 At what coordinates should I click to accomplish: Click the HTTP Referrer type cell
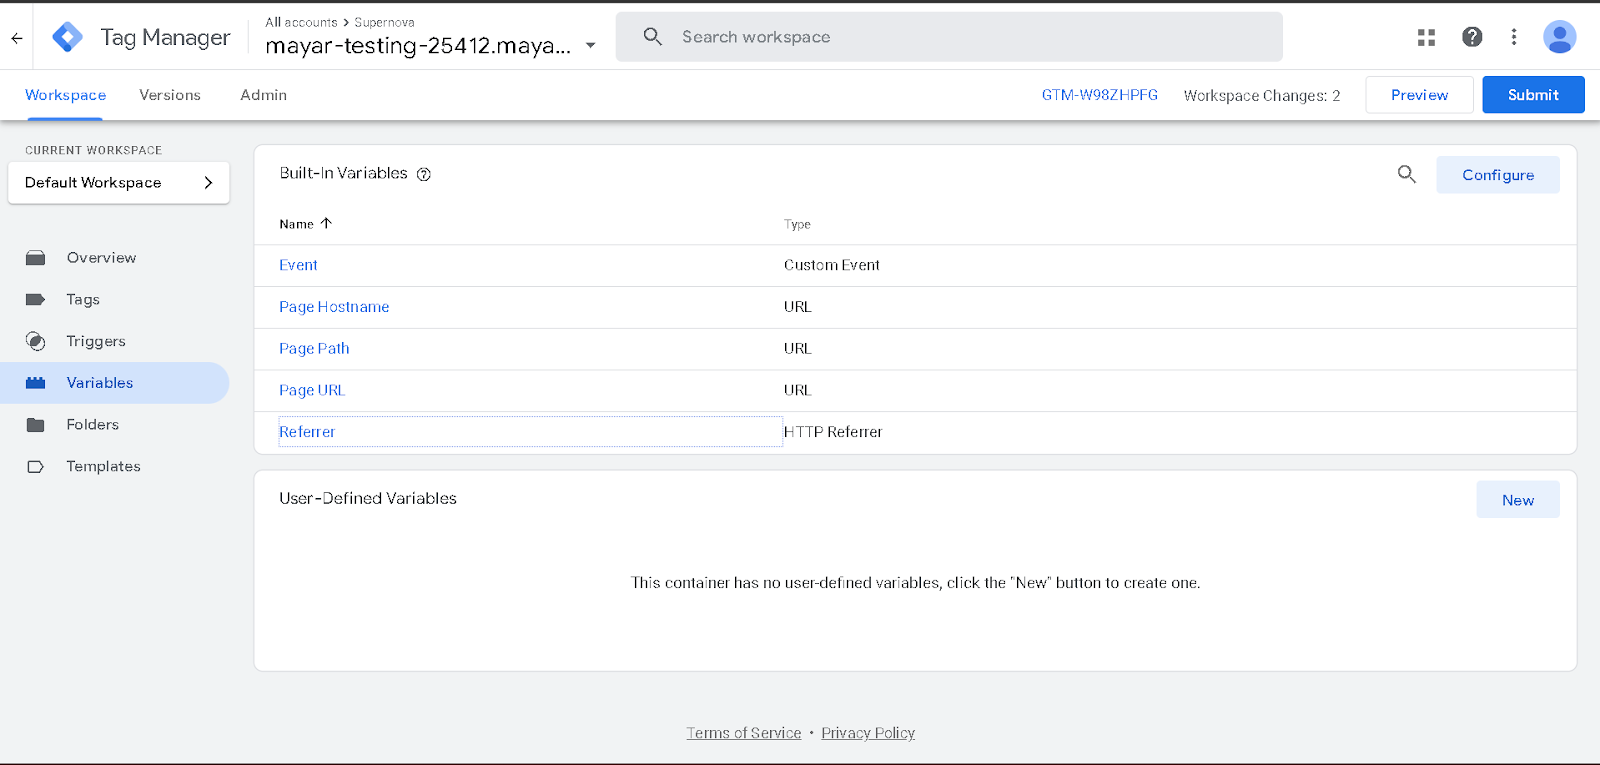[833, 432]
